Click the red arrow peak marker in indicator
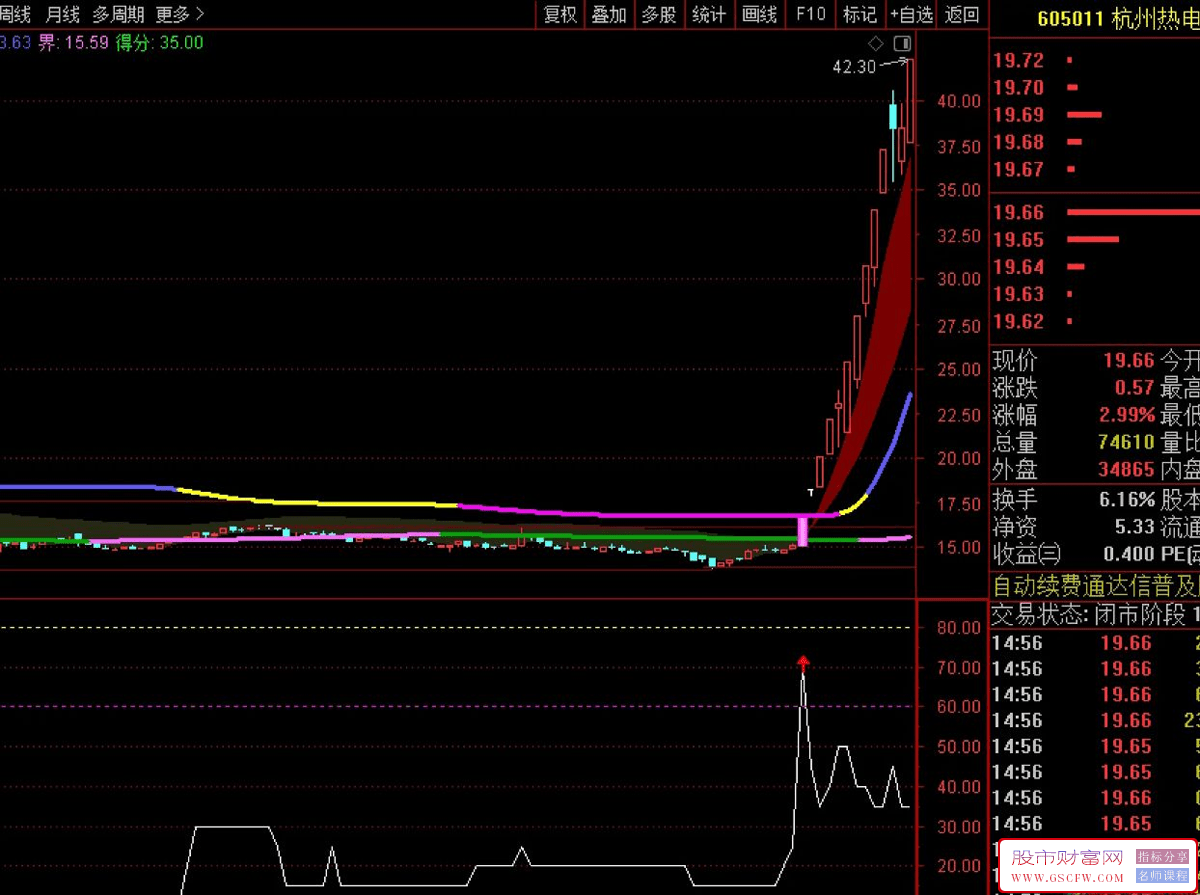The width and height of the screenshot is (1200, 895). pyautogui.click(x=802, y=662)
